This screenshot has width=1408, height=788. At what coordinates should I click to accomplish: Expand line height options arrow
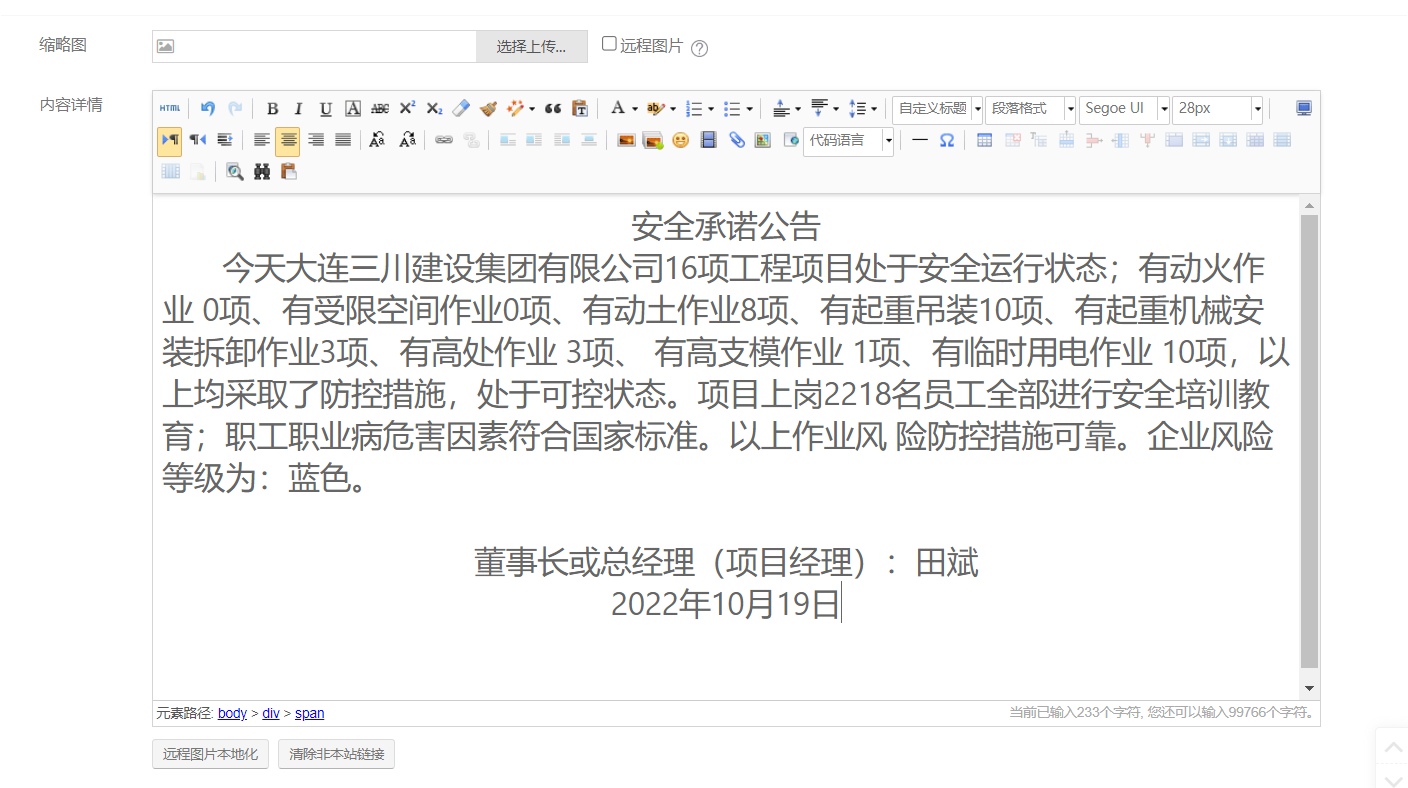[874, 109]
